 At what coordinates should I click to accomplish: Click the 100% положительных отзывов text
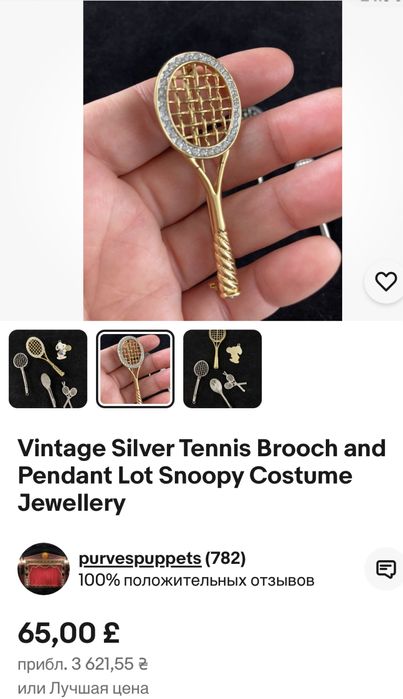point(197,581)
